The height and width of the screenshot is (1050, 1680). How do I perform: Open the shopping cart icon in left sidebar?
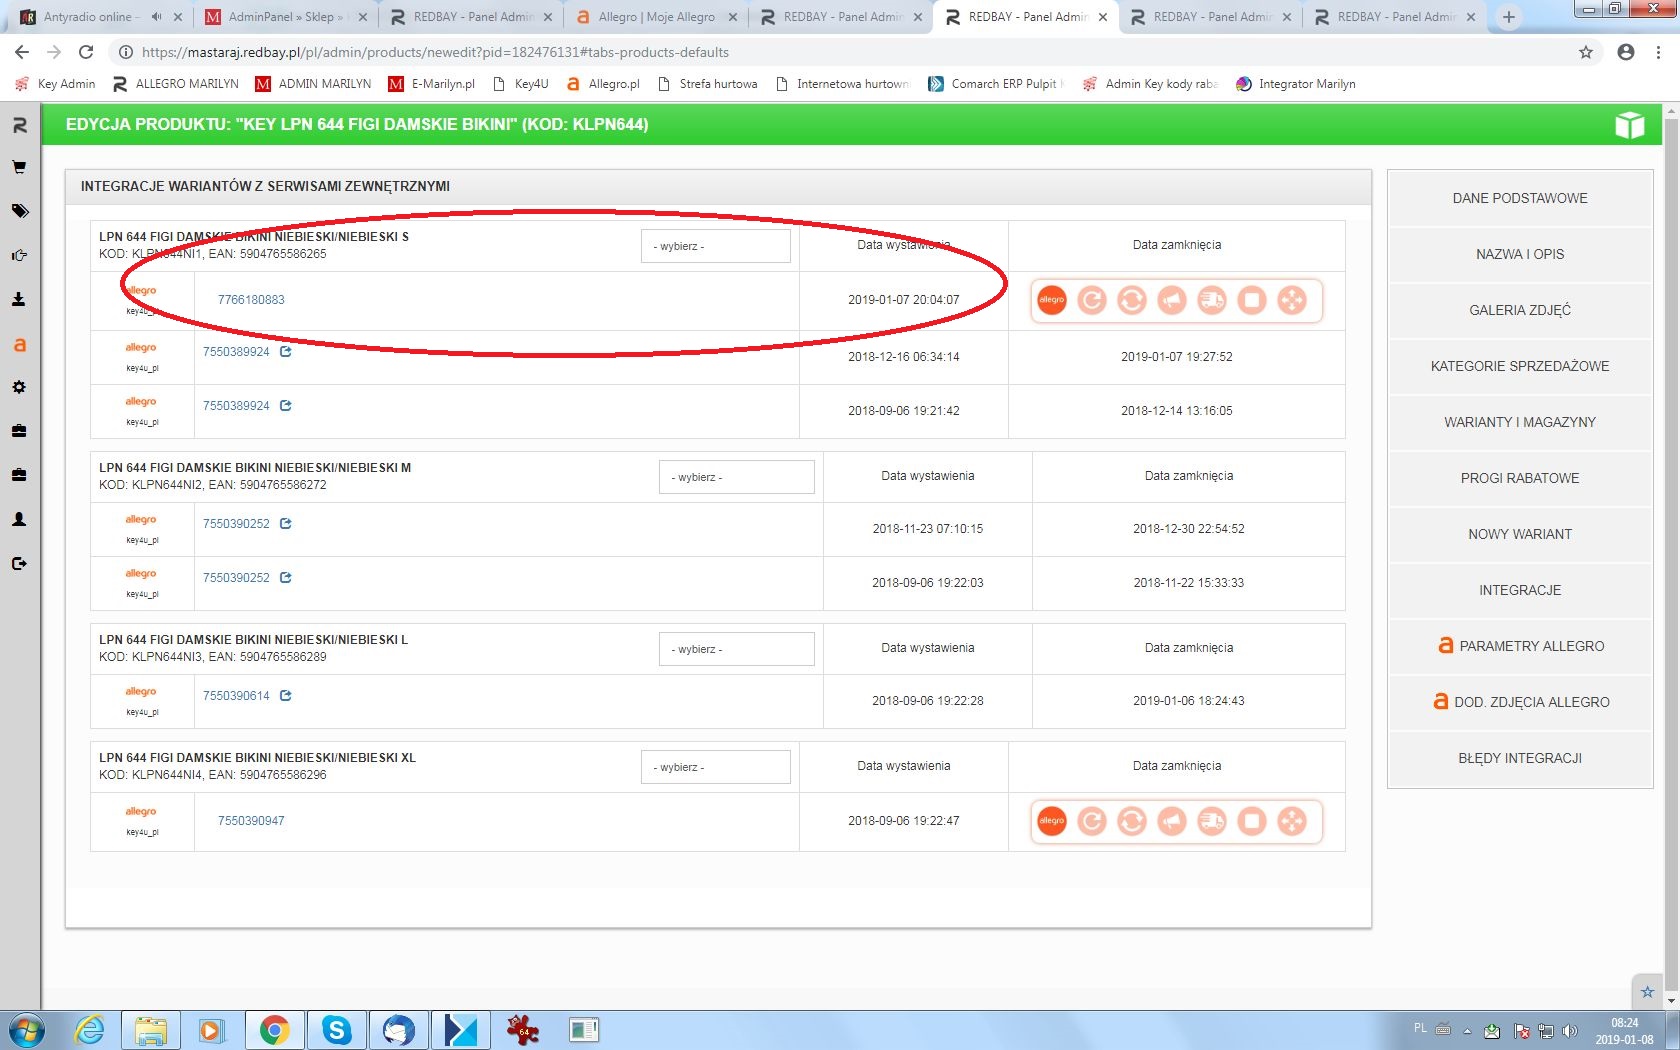pos(19,167)
